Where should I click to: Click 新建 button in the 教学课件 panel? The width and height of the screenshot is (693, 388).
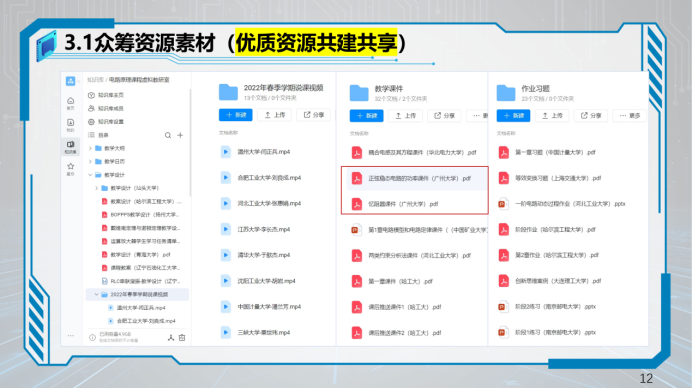[366, 116]
